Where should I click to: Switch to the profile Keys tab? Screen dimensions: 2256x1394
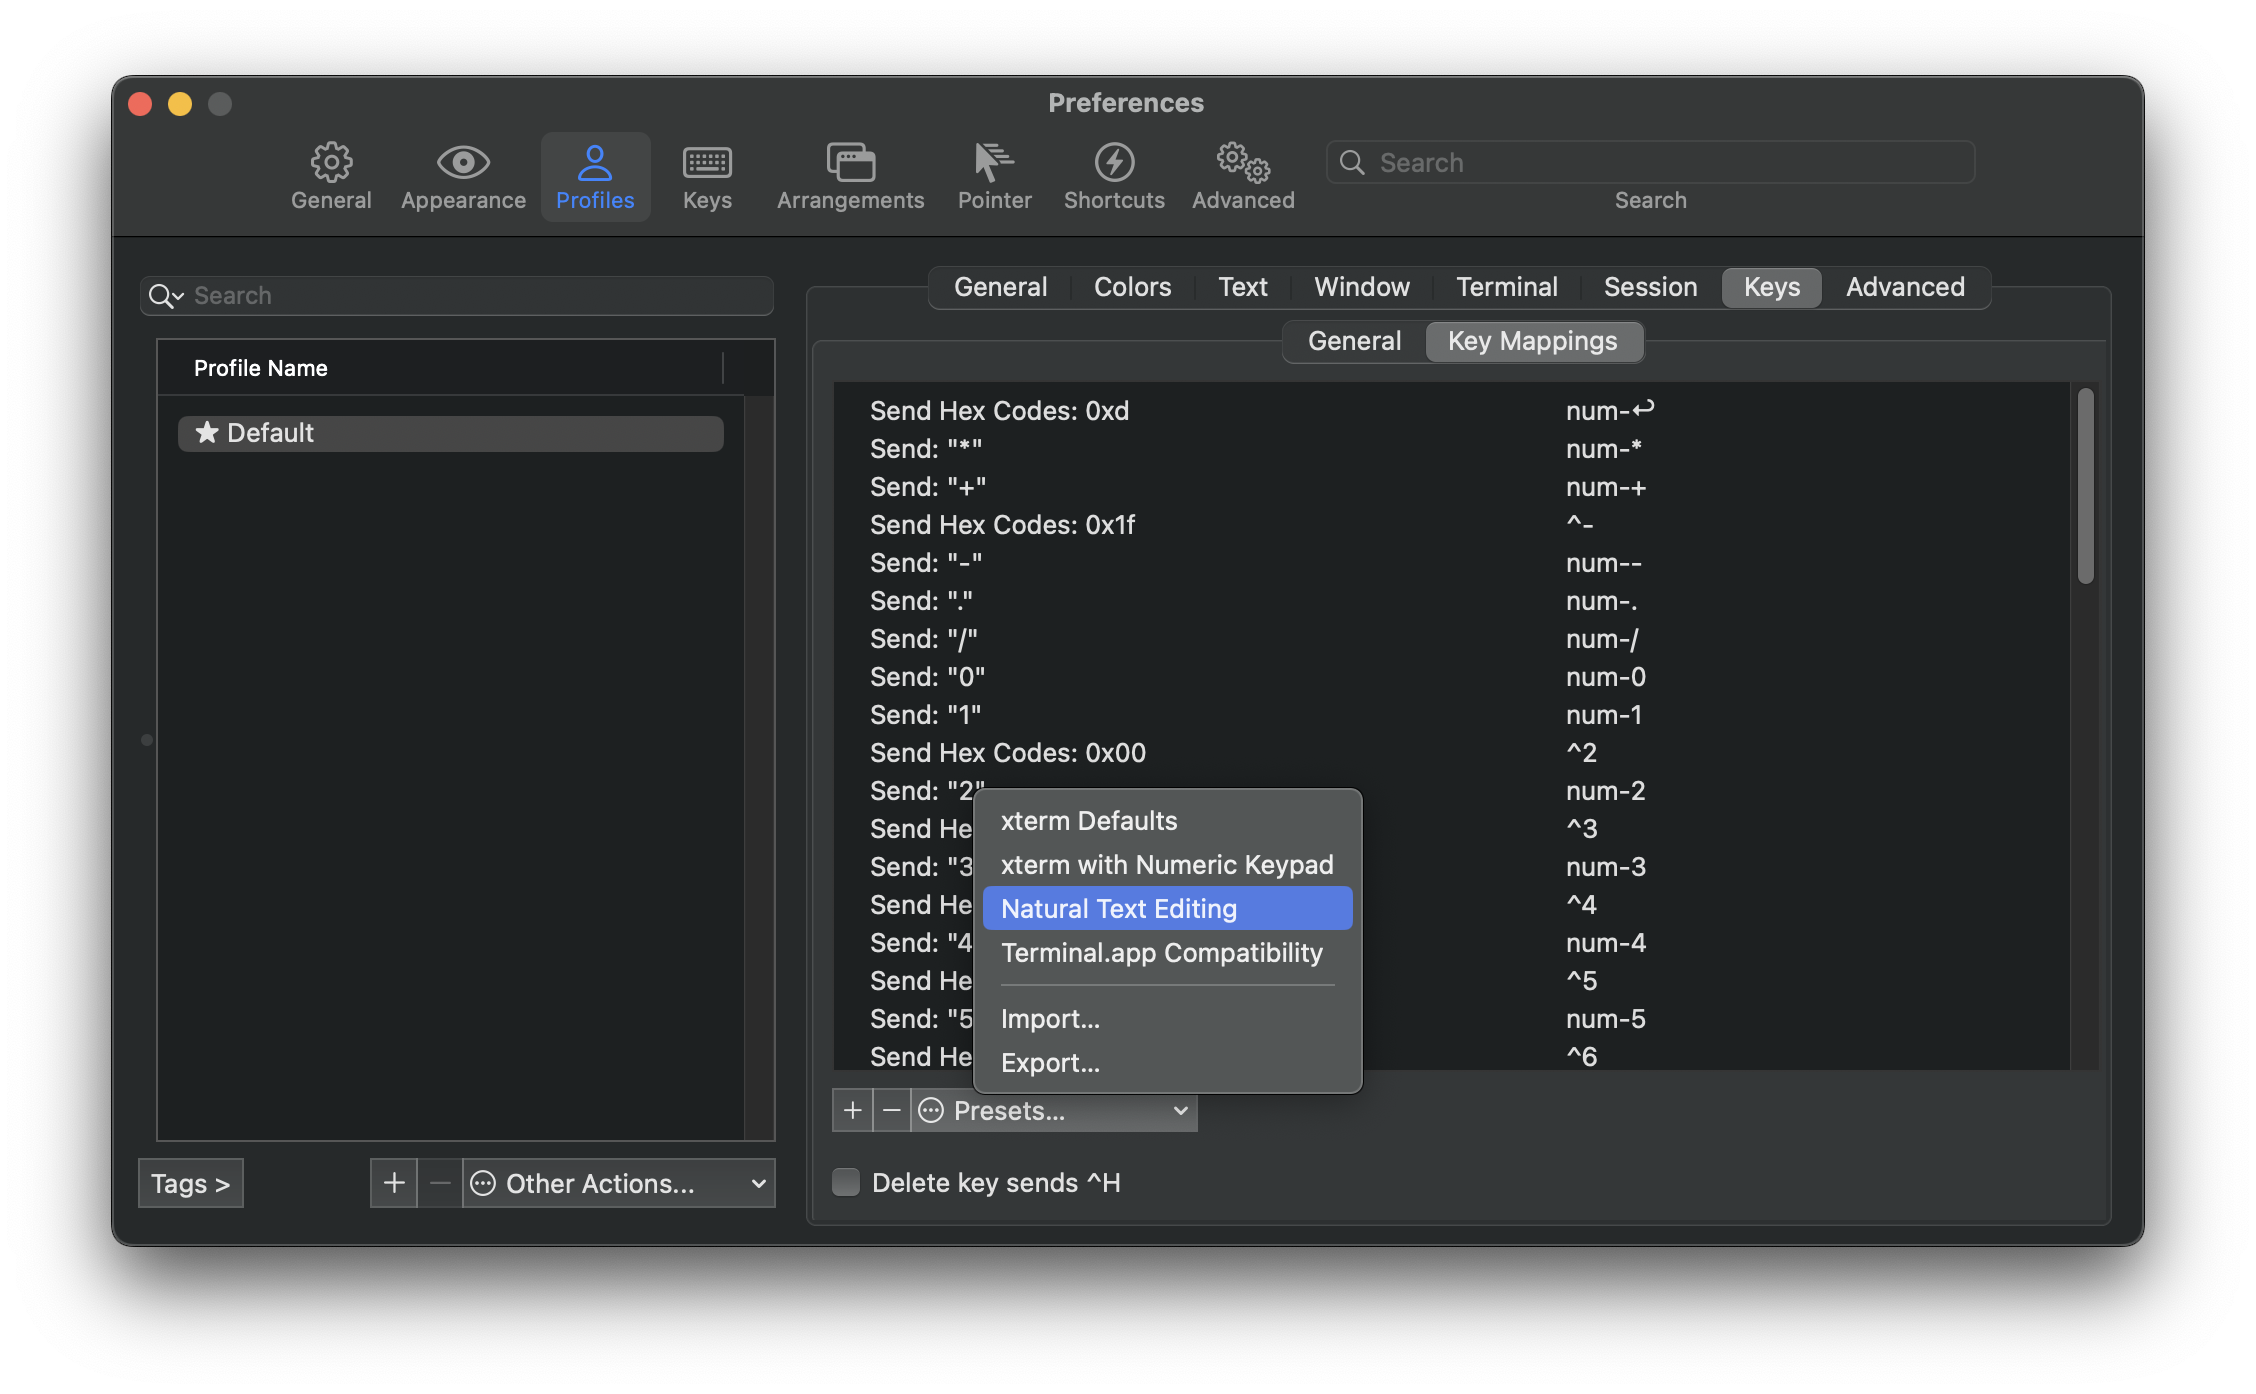click(1772, 287)
